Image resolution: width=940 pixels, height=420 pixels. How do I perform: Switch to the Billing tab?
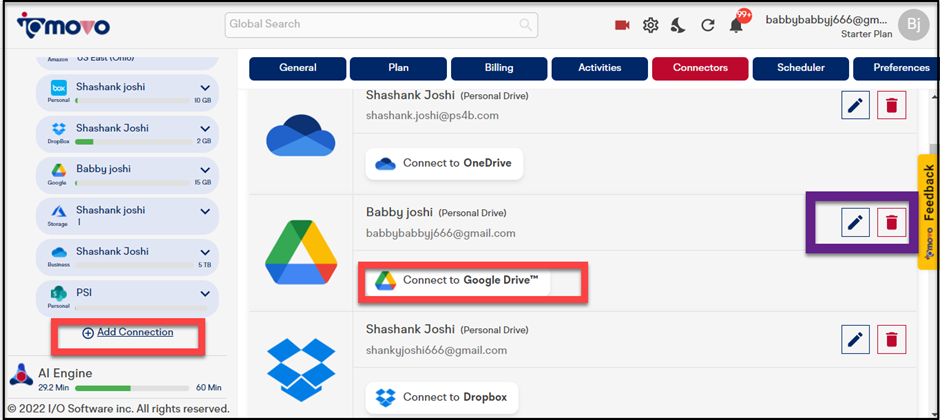coord(499,68)
